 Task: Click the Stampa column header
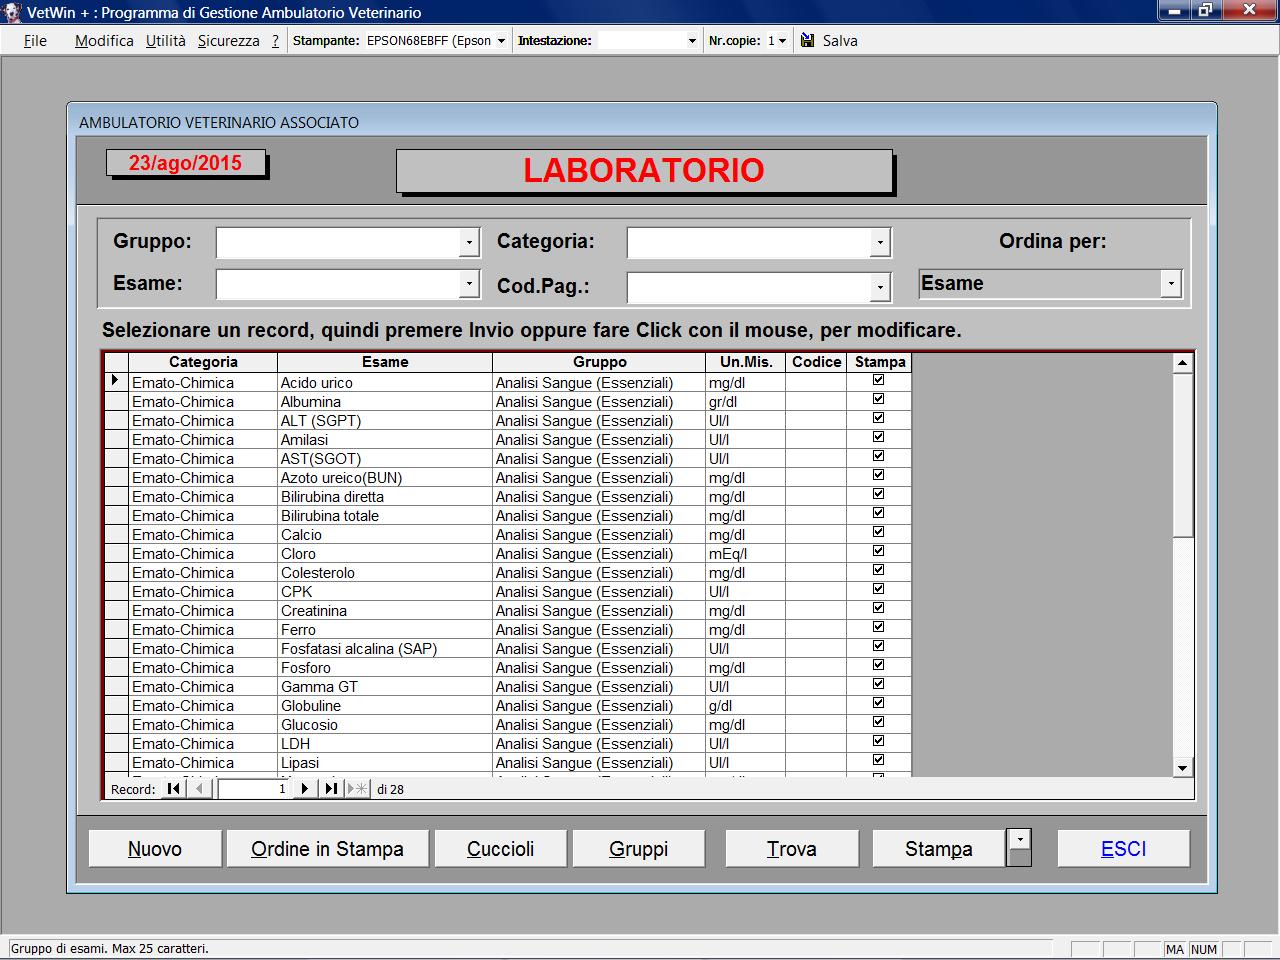(x=880, y=362)
